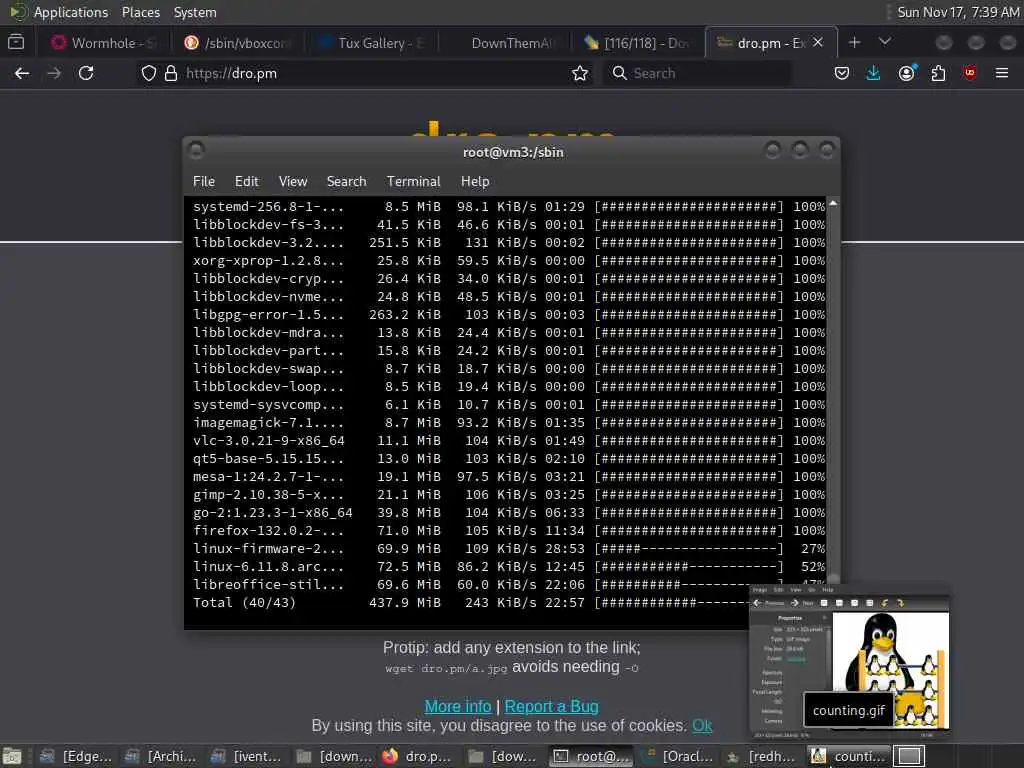Open the Applications menu in top panel
The width and height of the screenshot is (1024, 768).
coord(71,12)
